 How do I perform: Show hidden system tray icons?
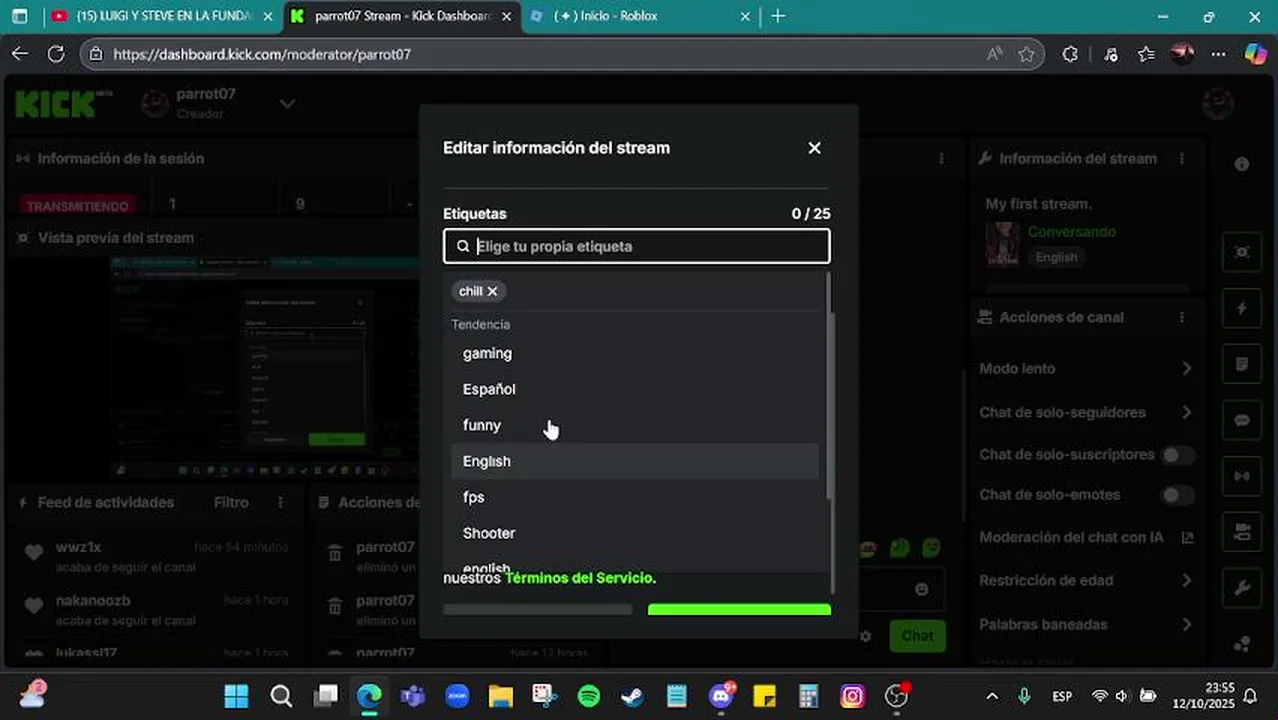click(992, 696)
